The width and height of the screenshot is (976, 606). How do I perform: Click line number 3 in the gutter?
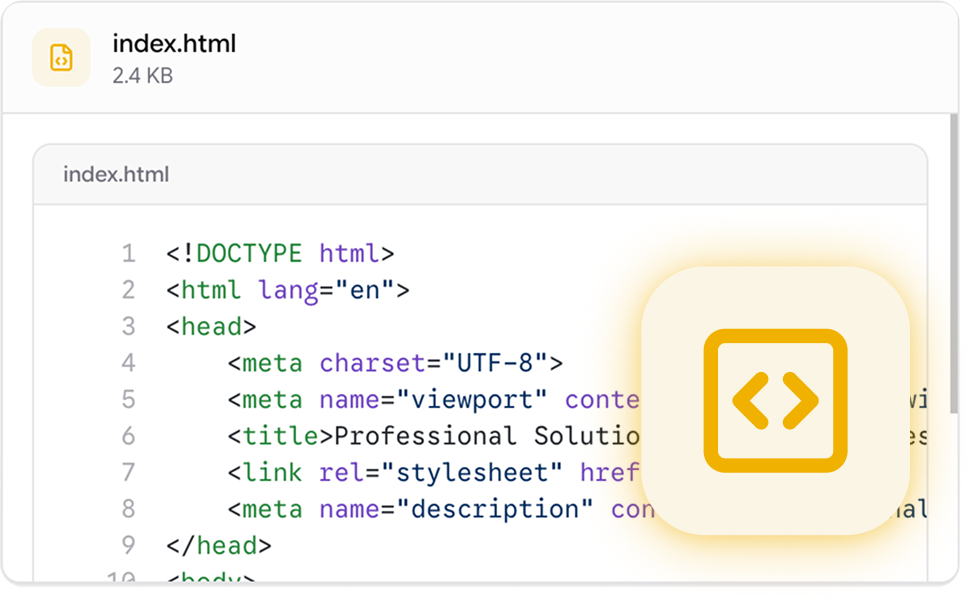128,327
